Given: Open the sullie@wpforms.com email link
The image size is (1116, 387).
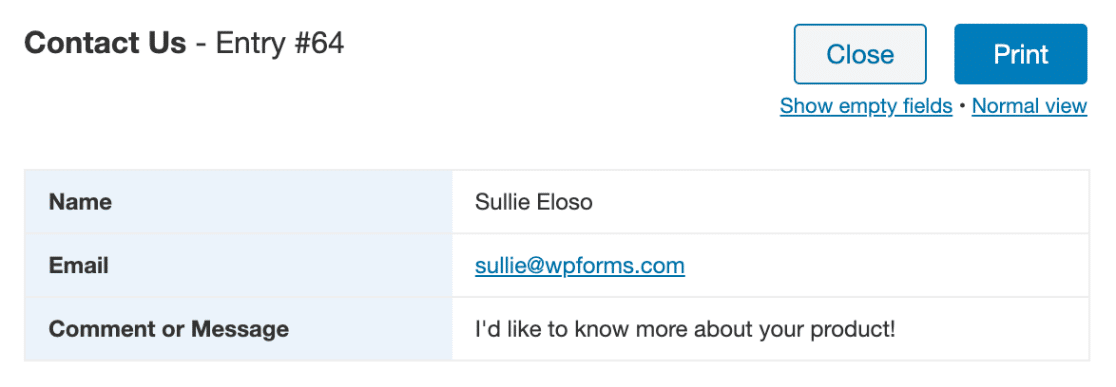Looking at the screenshot, I should (x=579, y=266).
